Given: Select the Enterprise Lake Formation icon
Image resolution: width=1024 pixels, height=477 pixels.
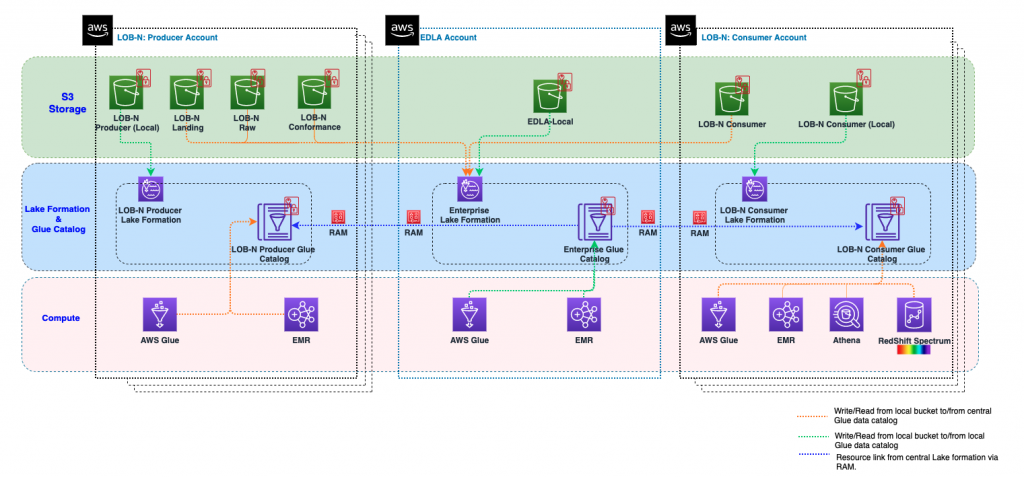Looking at the screenshot, I should (470, 188).
